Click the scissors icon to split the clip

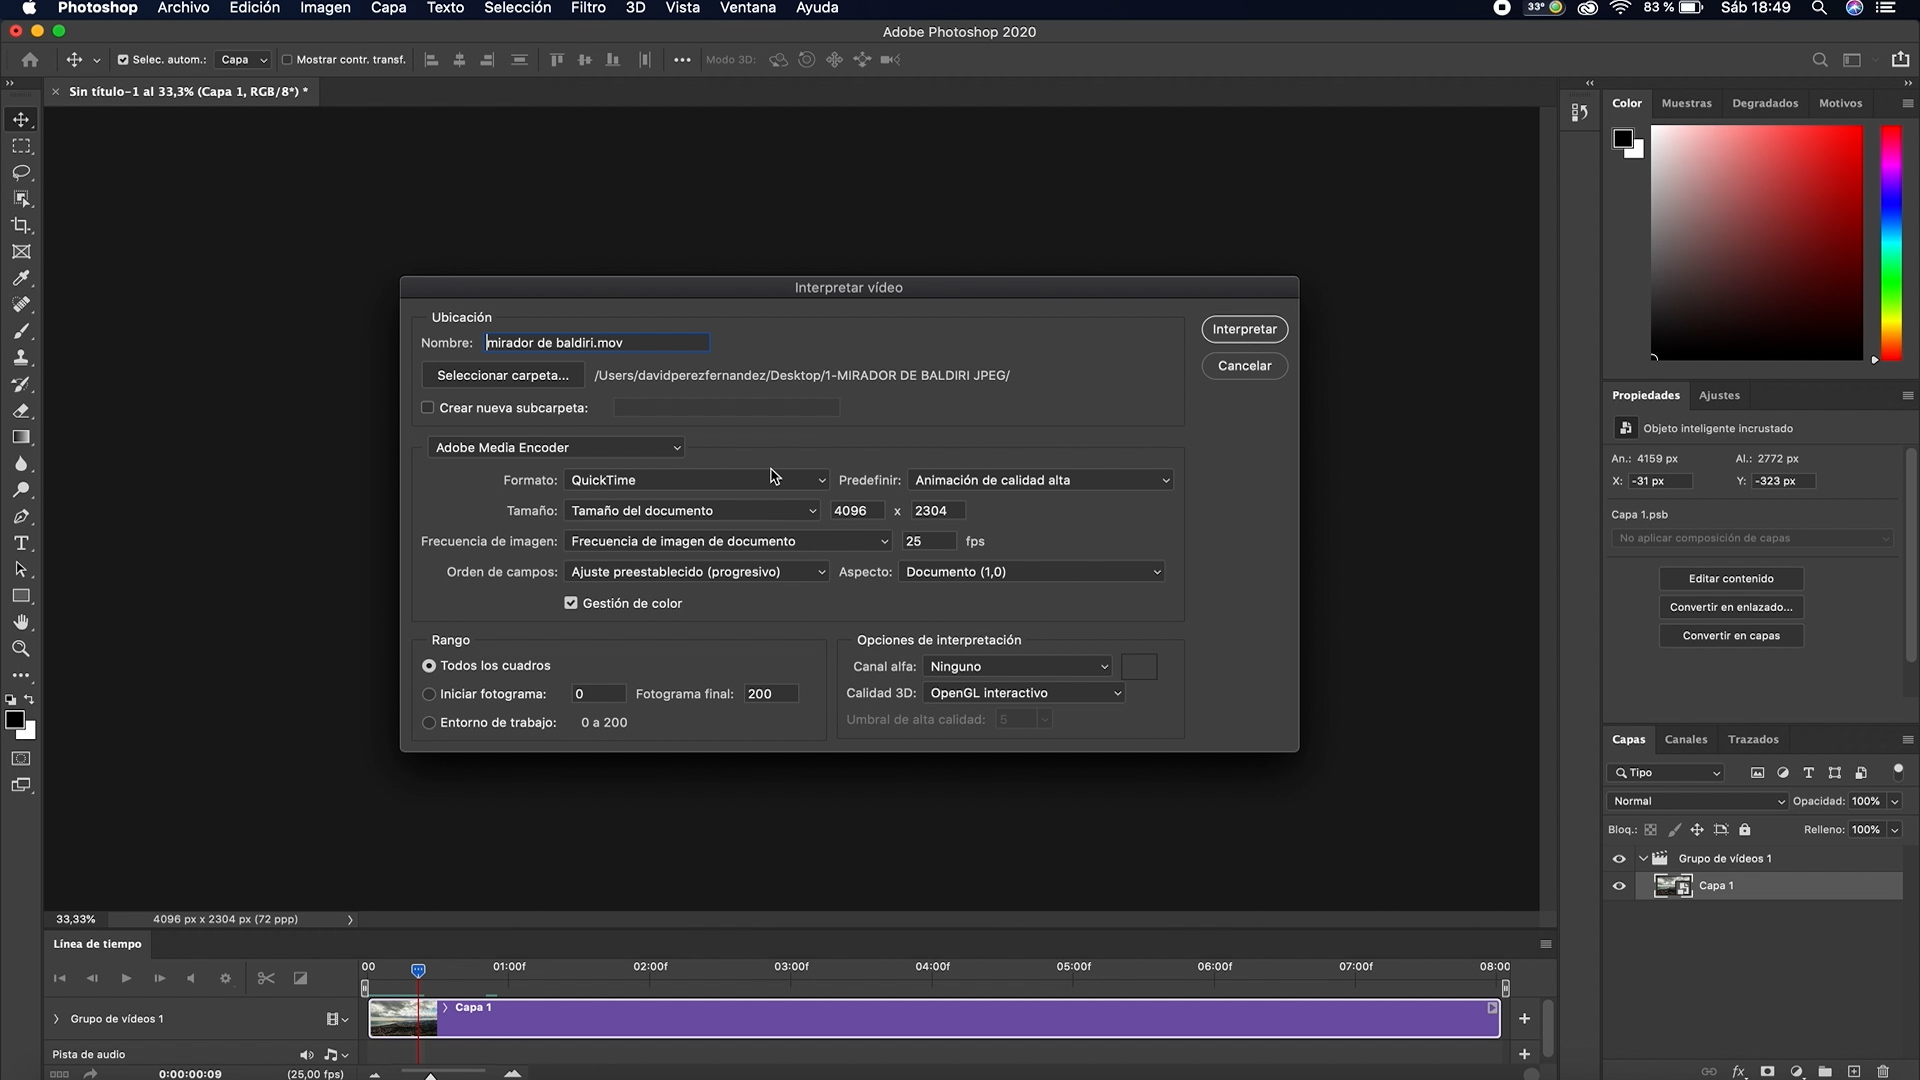(x=265, y=978)
